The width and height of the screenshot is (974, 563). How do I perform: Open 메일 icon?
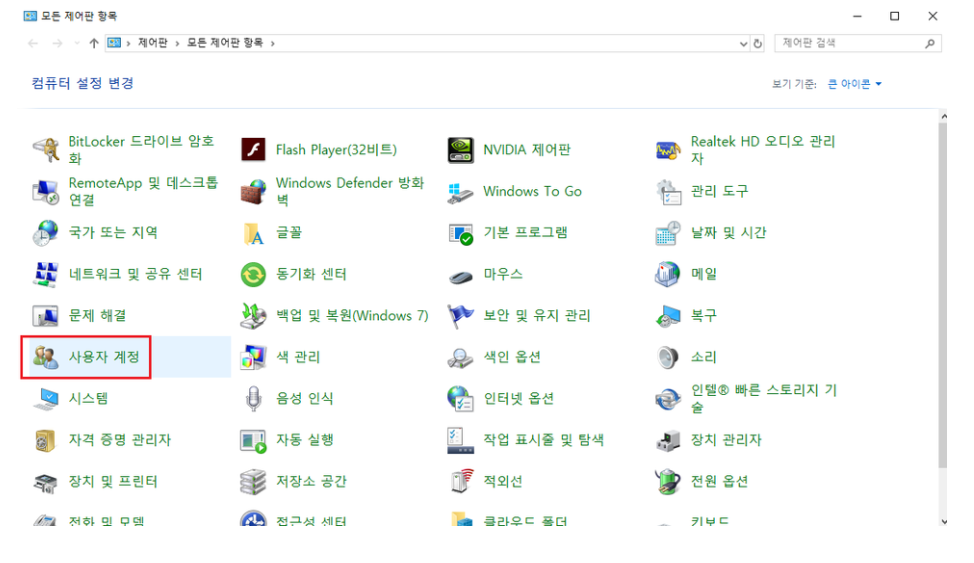click(668, 274)
